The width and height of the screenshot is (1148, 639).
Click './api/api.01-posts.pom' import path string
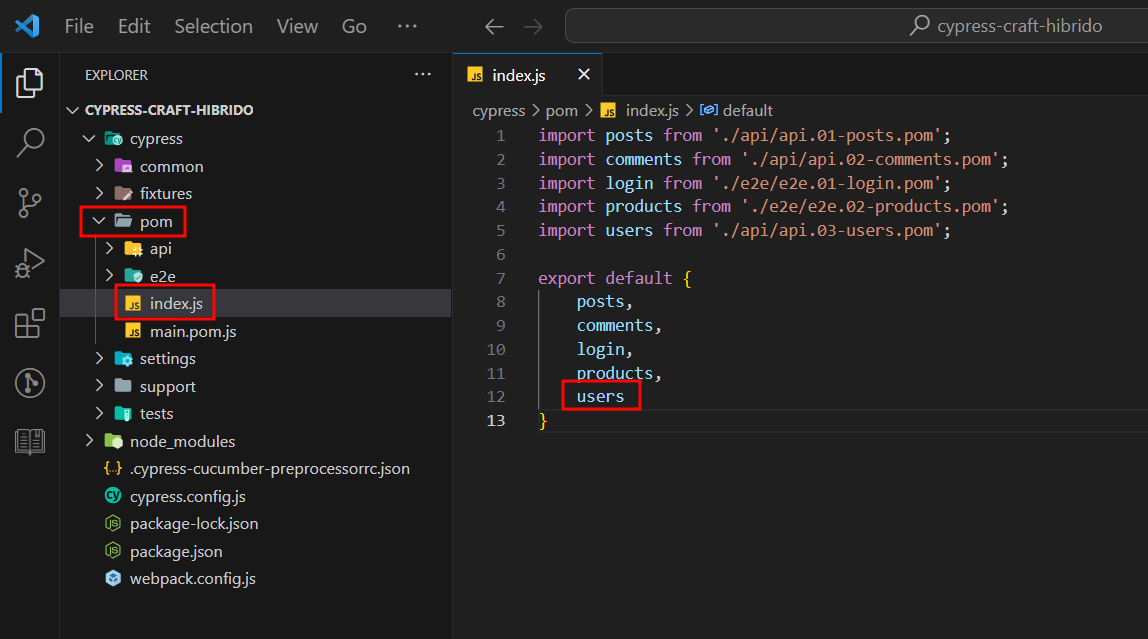pyautogui.click(x=827, y=135)
